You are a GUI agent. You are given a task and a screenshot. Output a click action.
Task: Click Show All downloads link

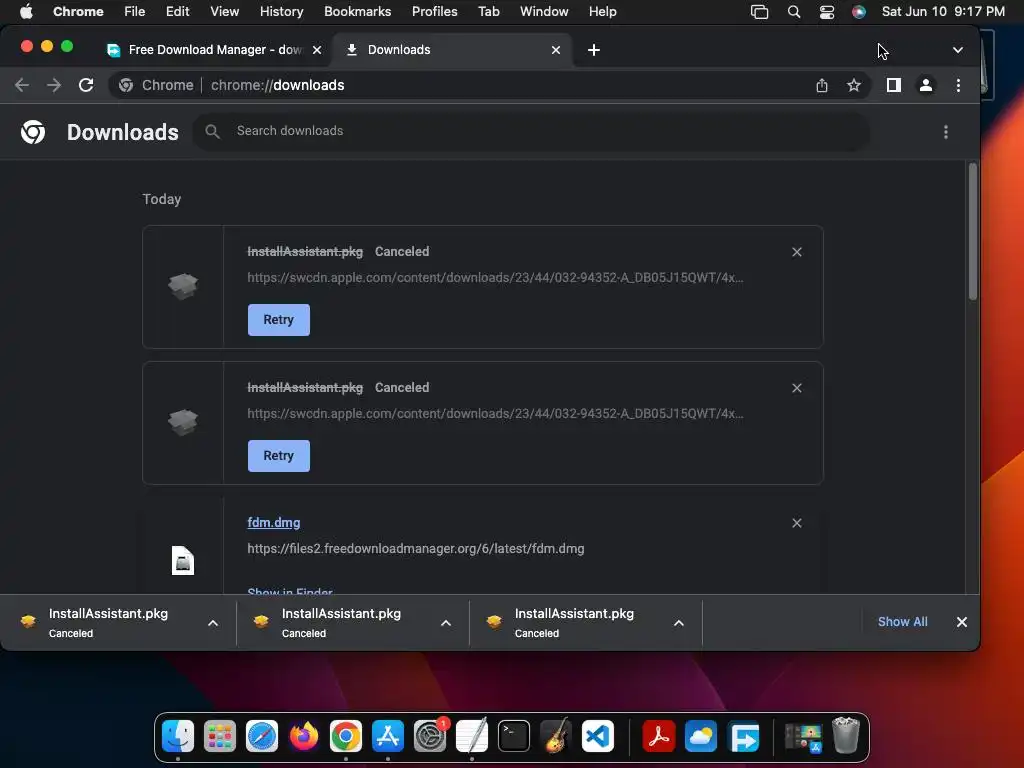903,622
